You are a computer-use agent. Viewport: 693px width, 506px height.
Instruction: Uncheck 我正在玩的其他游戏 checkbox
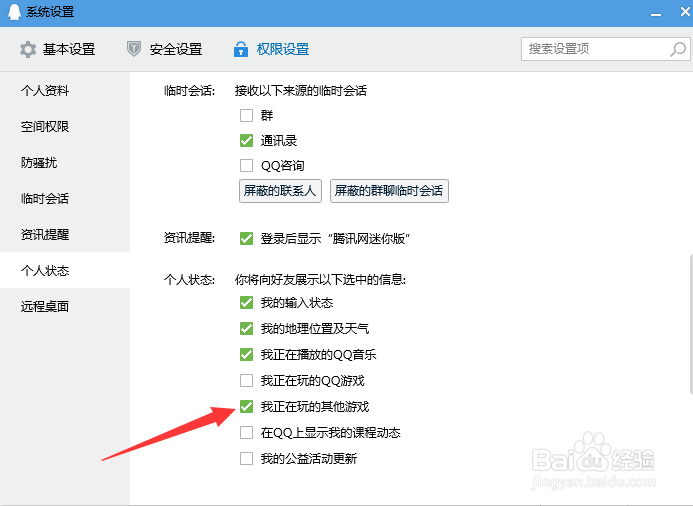click(246, 406)
